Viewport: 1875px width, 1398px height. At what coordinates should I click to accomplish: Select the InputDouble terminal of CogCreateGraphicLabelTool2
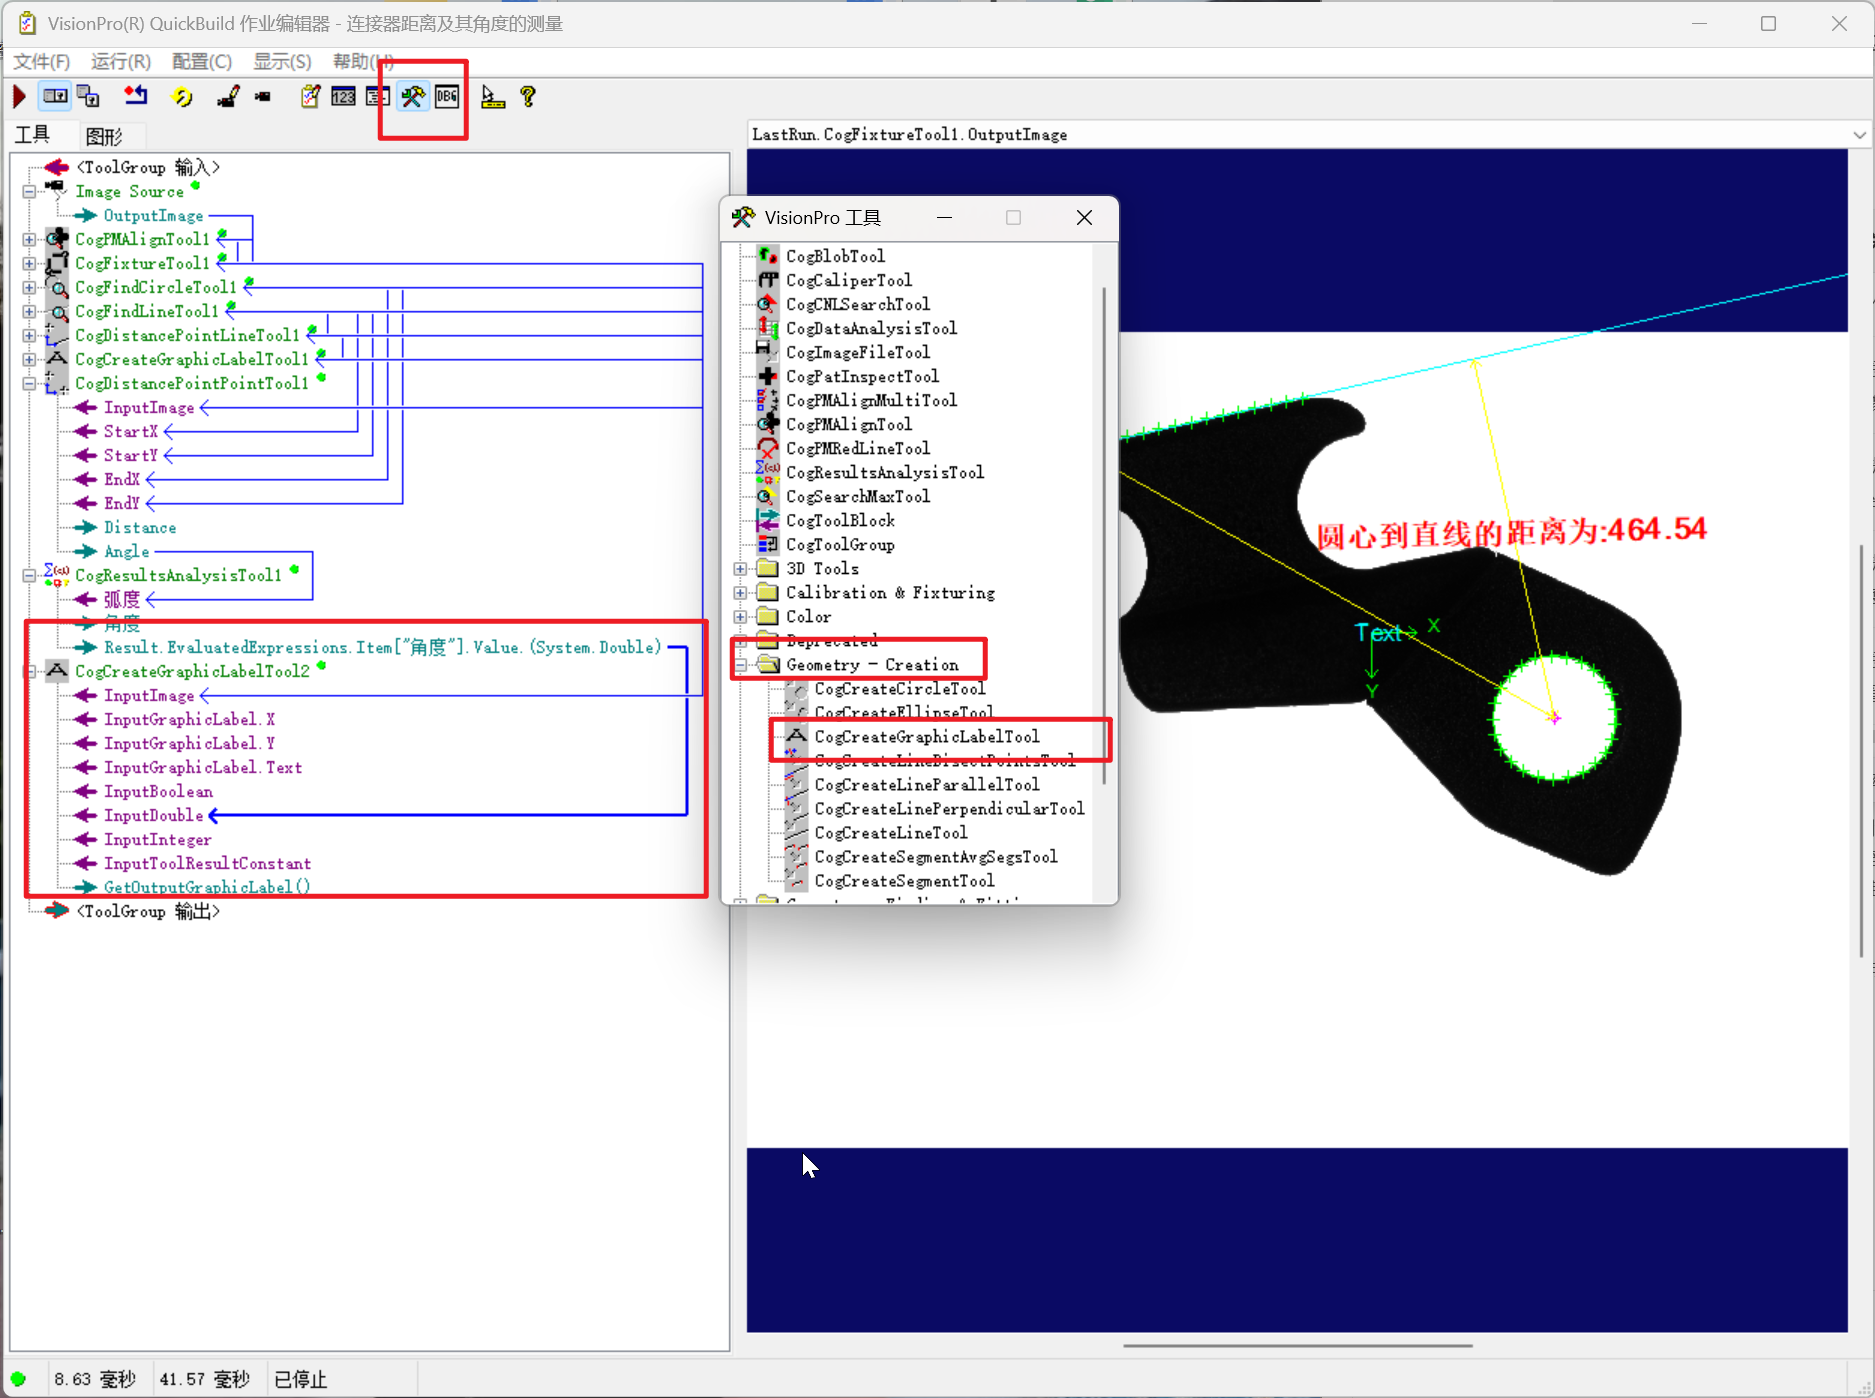[x=153, y=816]
